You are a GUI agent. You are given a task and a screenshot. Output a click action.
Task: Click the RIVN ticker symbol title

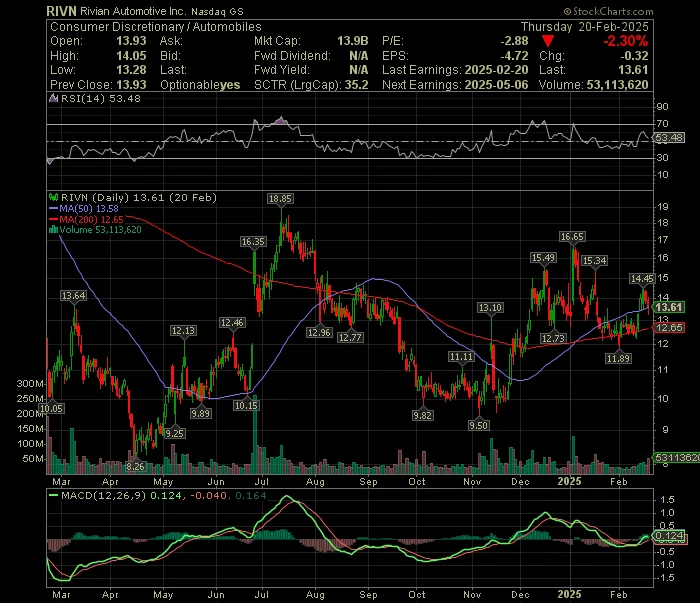(62, 11)
